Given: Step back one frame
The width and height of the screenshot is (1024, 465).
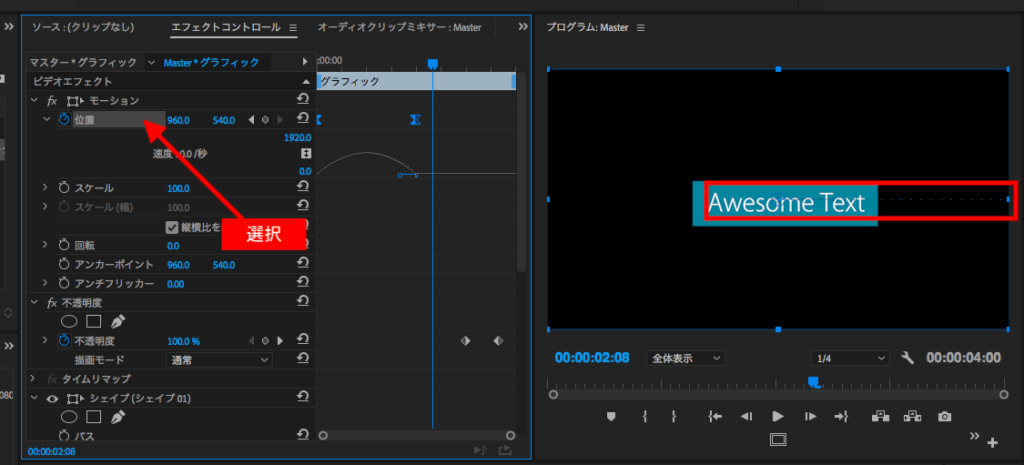Looking at the screenshot, I should pos(746,416).
